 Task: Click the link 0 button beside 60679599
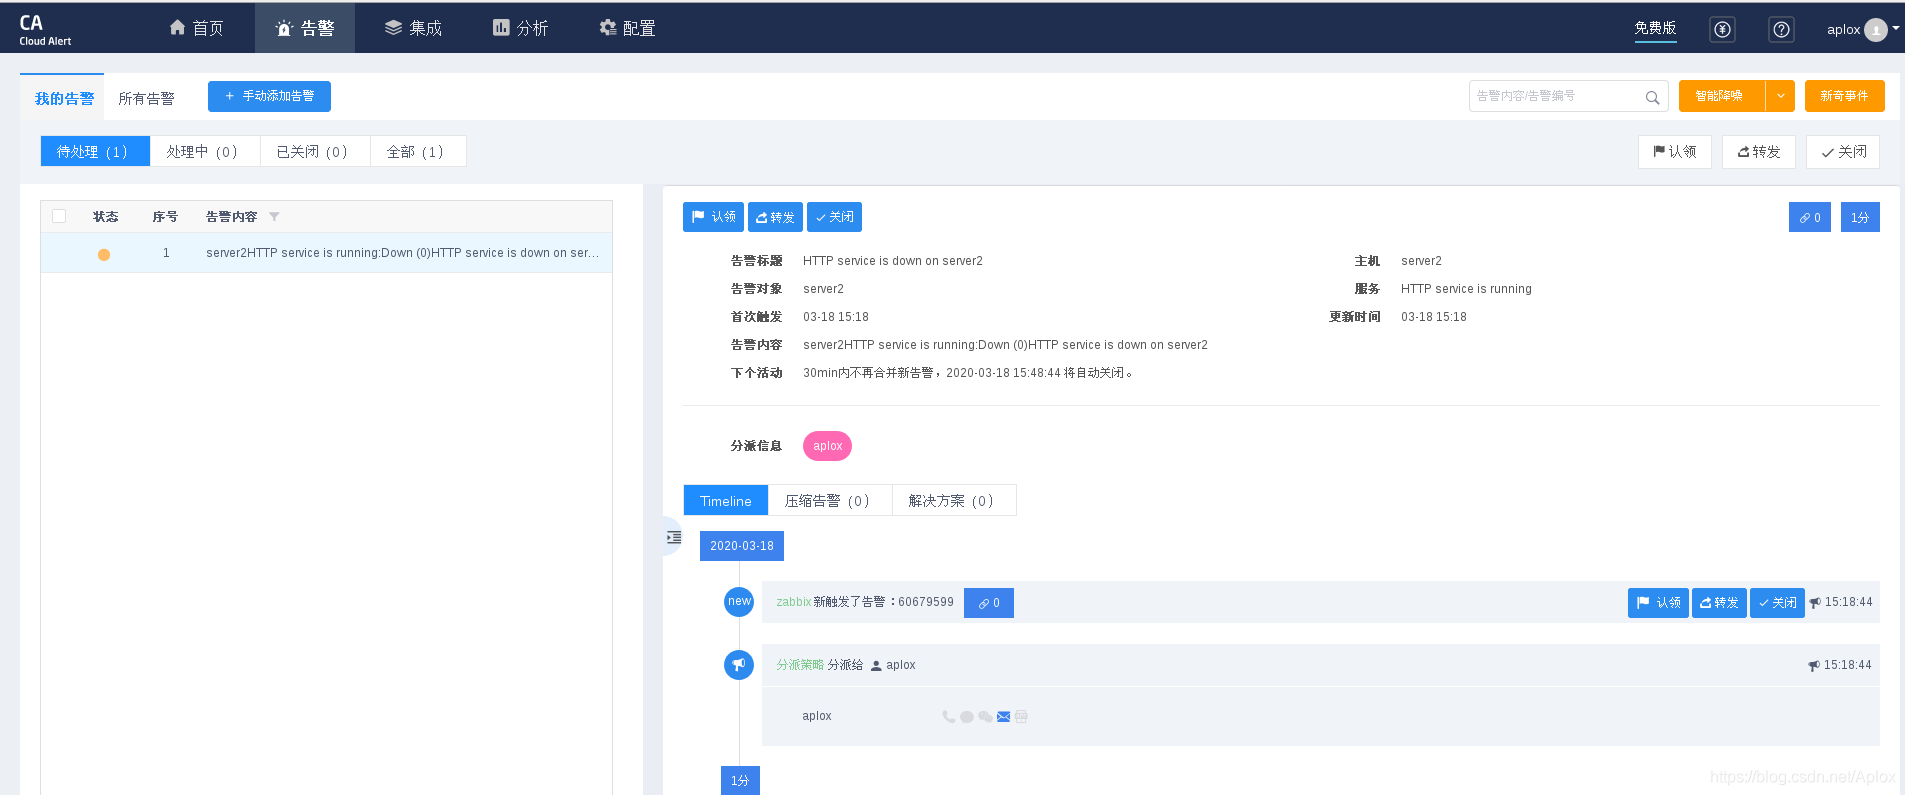coord(989,603)
